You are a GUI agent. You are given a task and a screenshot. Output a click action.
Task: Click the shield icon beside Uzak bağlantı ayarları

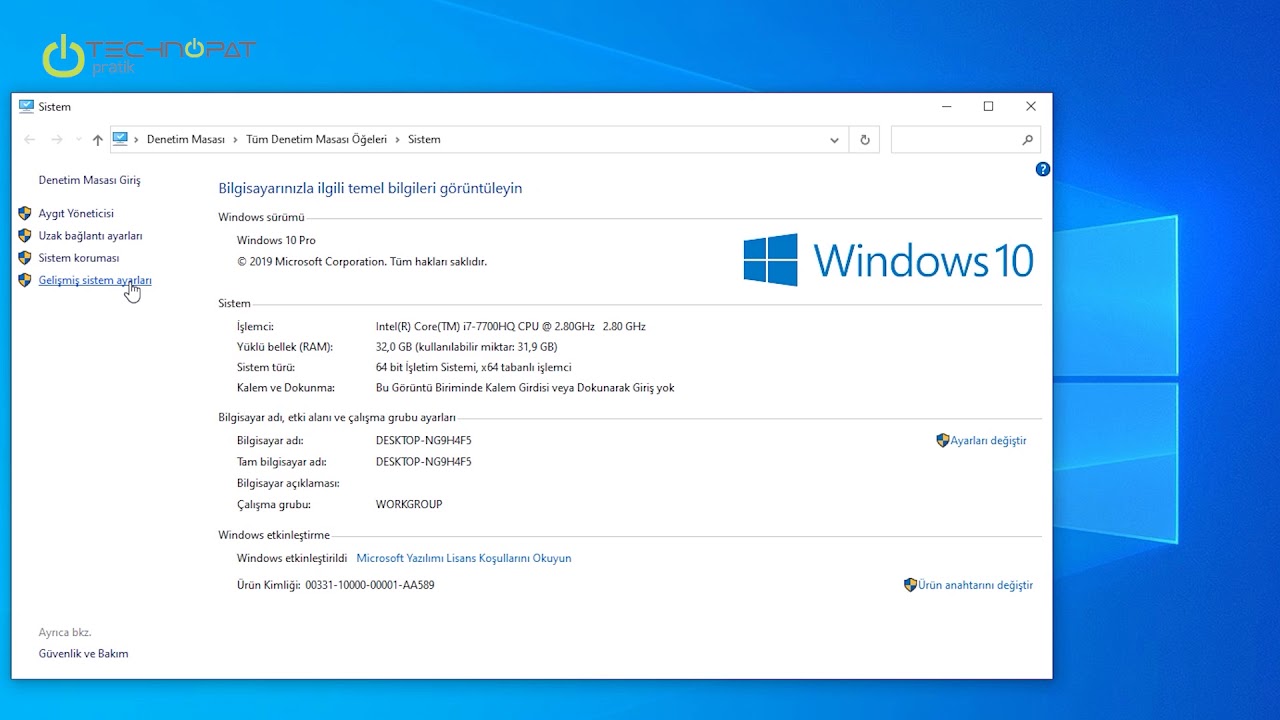point(25,236)
